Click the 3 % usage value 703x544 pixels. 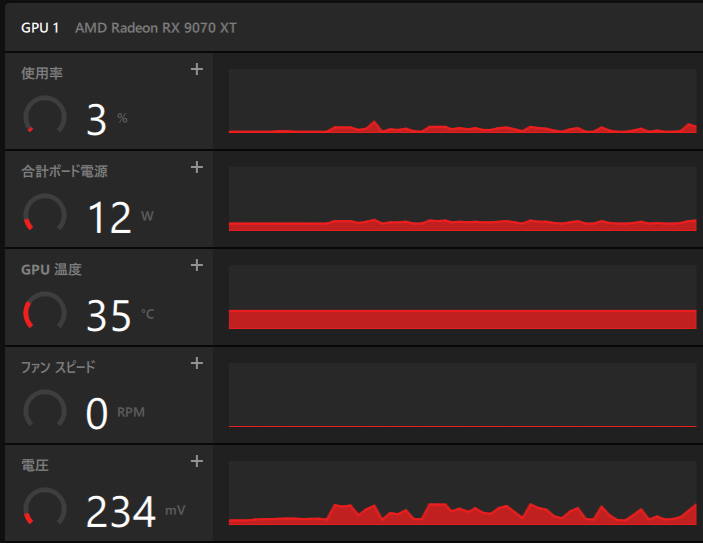[x=107, y=119]
